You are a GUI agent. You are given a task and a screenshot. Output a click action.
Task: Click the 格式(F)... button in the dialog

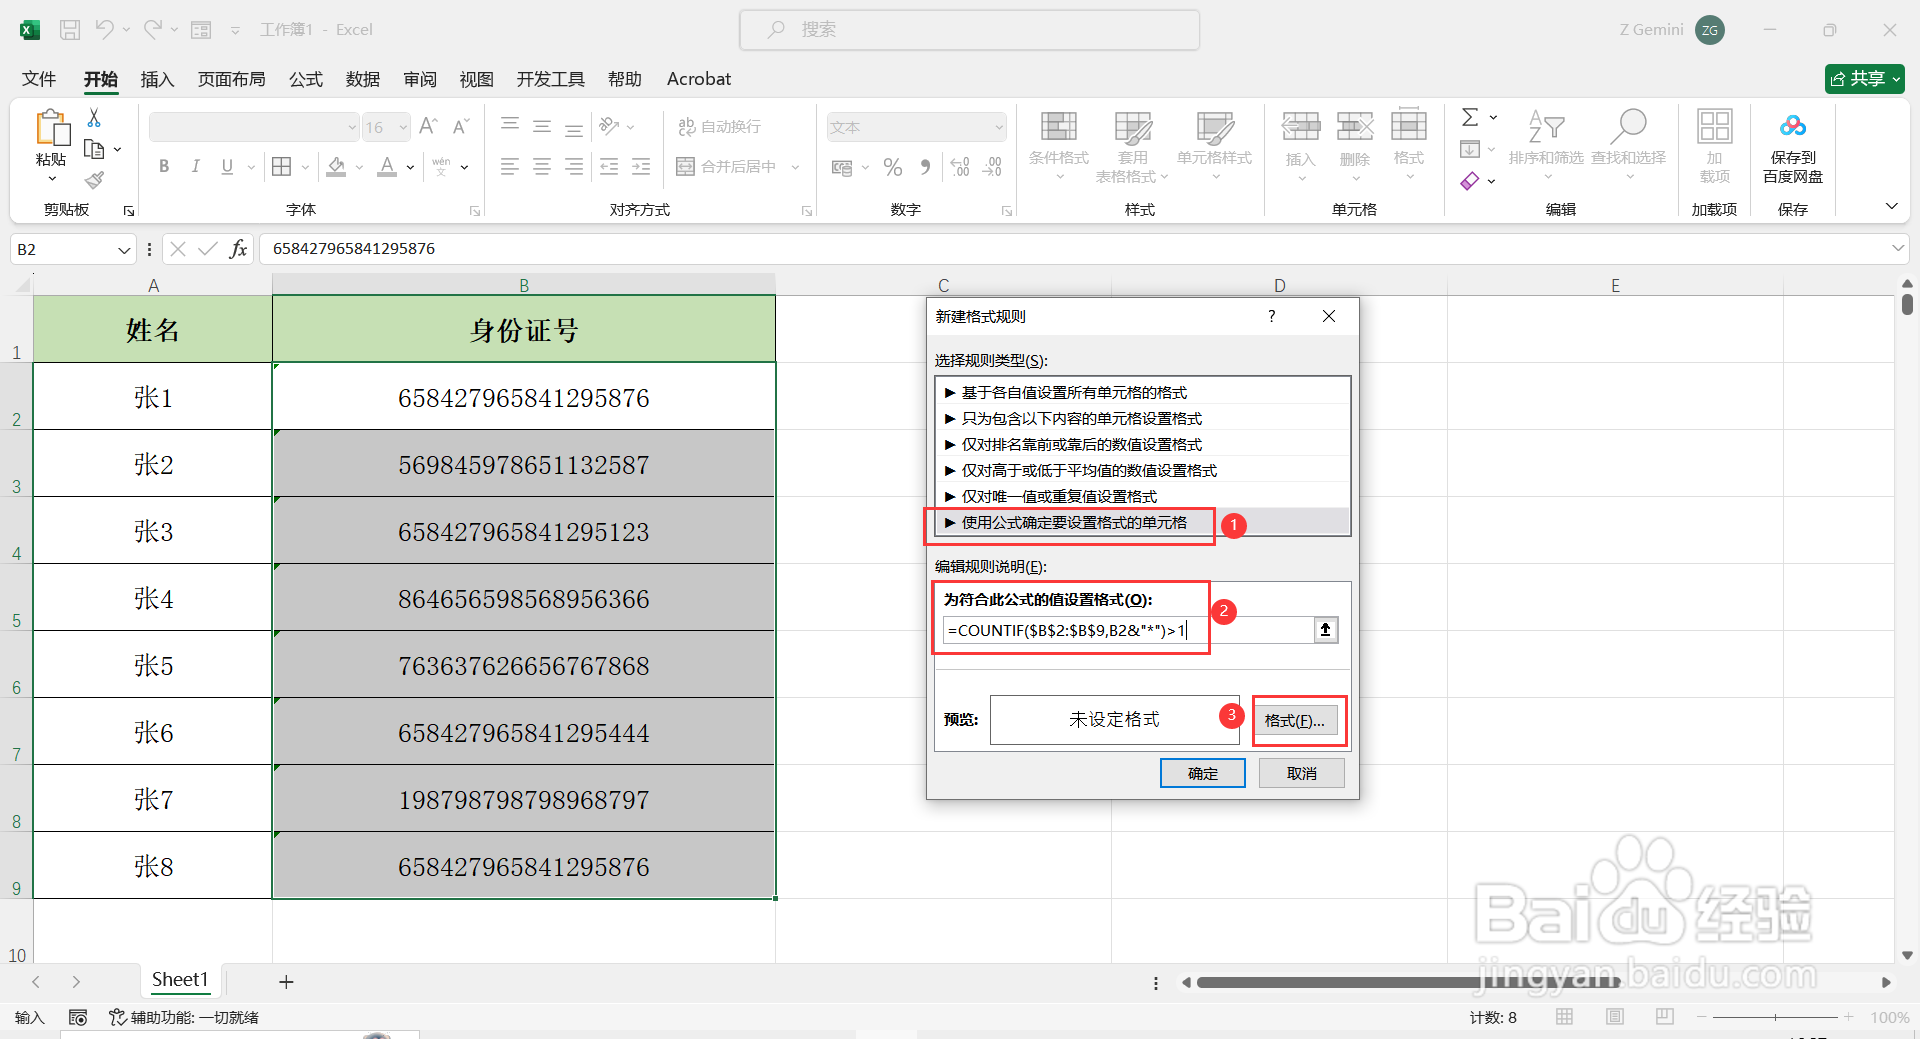point(1297,720)
